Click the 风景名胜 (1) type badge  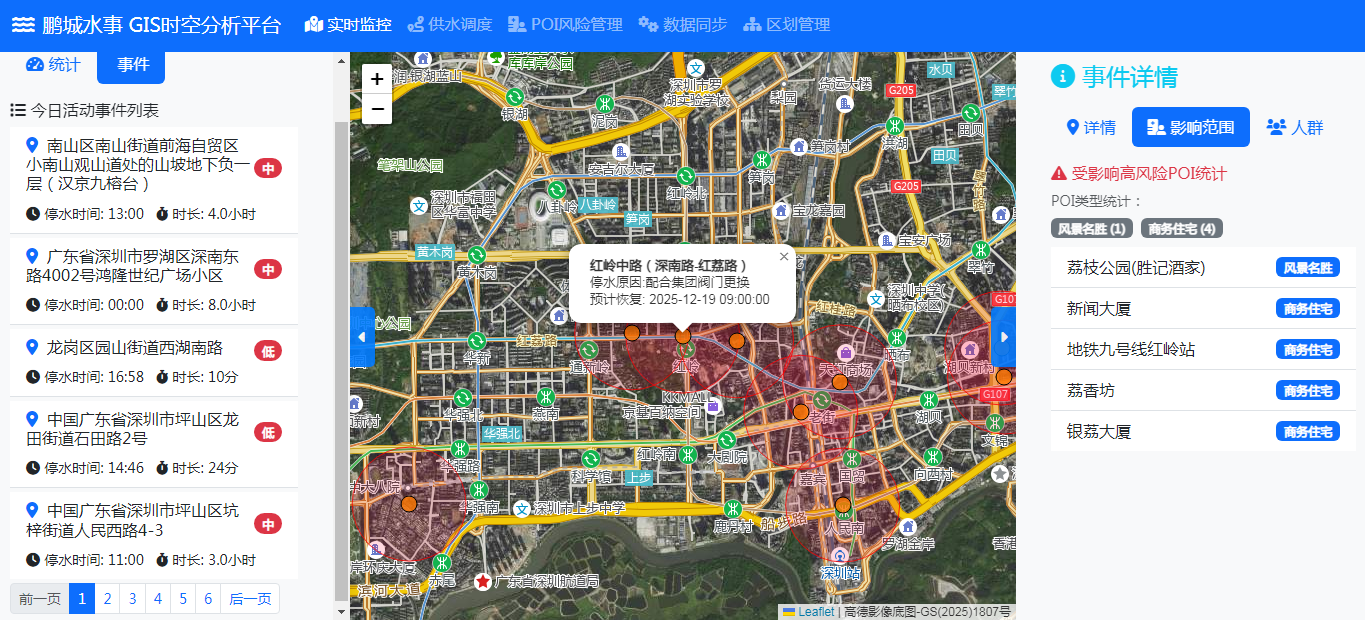point(1092,229)
